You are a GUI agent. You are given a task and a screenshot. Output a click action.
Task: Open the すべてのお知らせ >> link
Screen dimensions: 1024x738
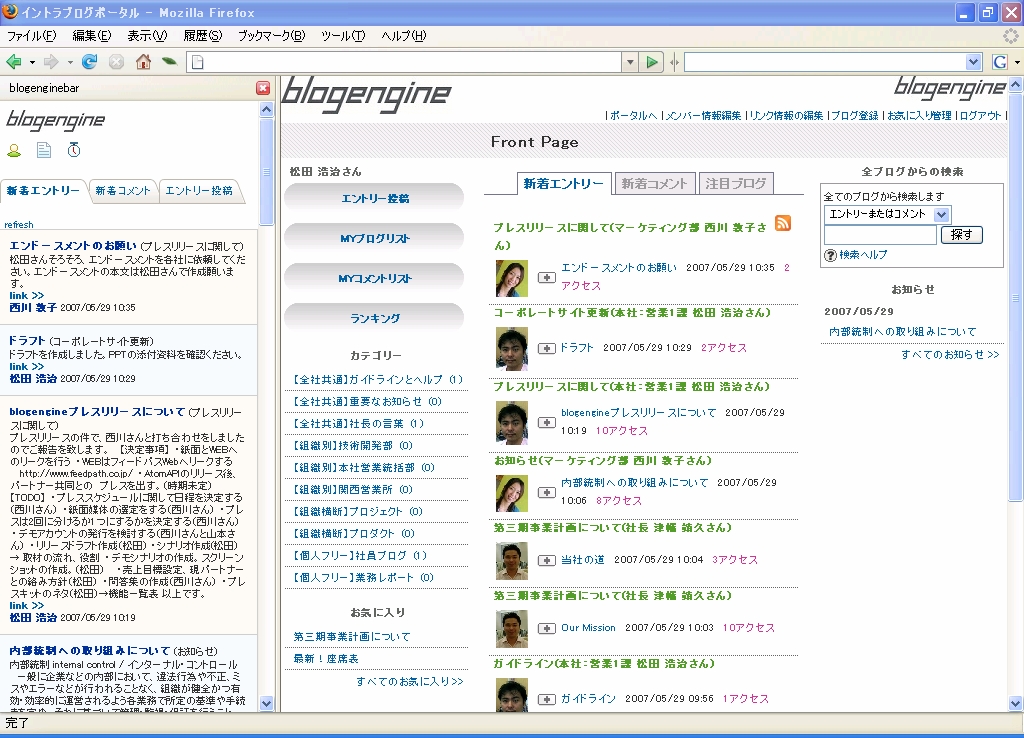click(949, 354)
